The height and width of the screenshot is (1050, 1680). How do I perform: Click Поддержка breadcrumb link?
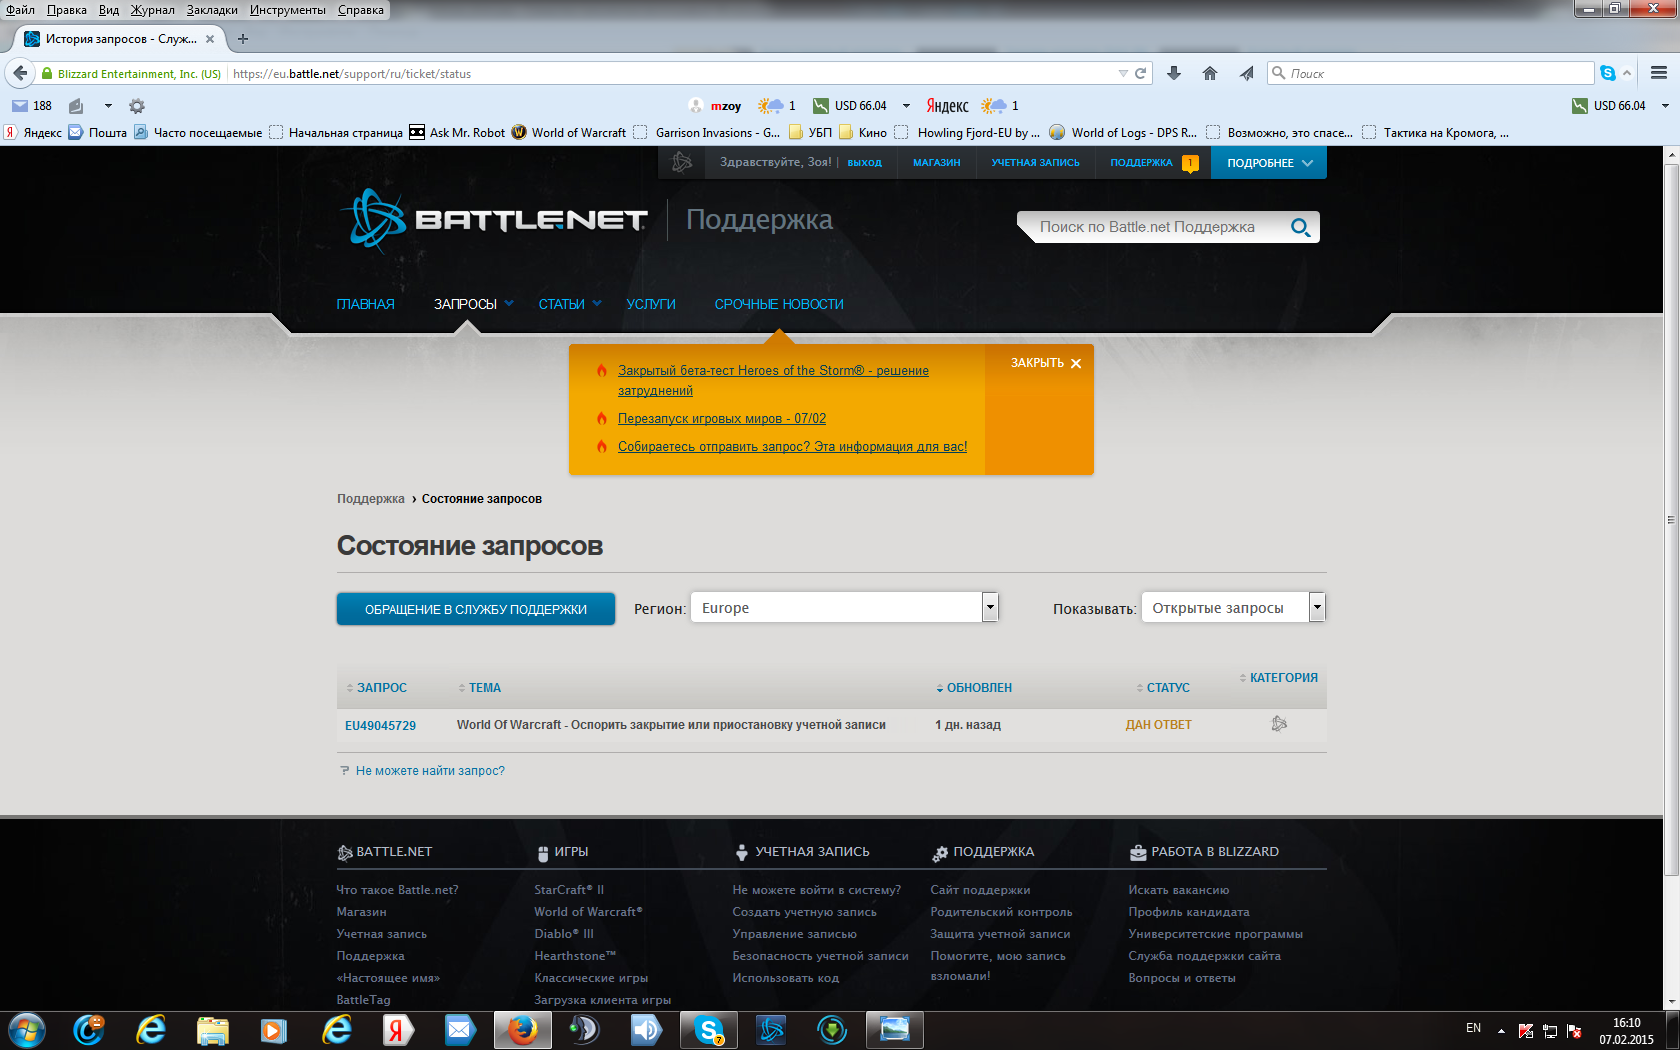pos(371,499)
